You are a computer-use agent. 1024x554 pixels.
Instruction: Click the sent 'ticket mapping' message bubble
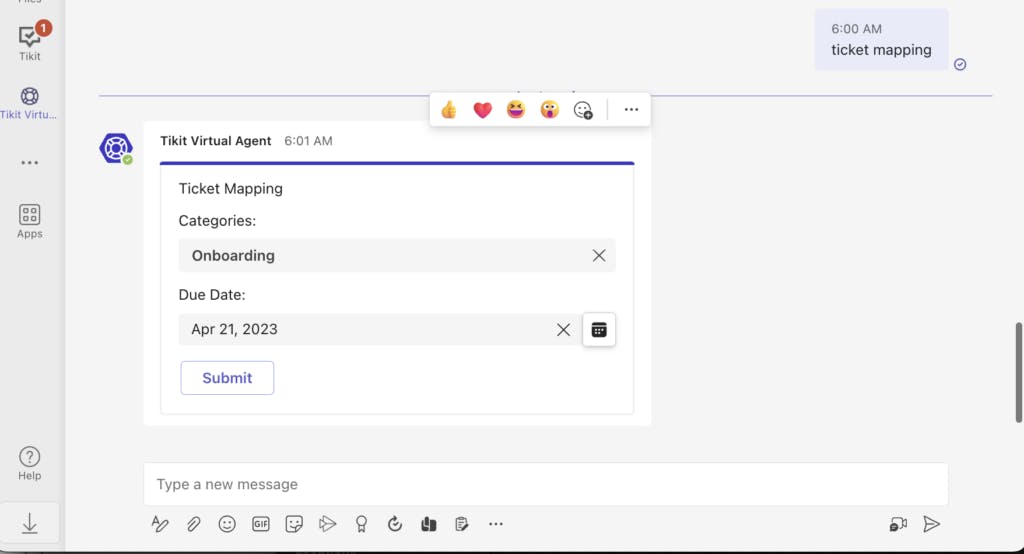pyautogui.click(x=881, y=40)
